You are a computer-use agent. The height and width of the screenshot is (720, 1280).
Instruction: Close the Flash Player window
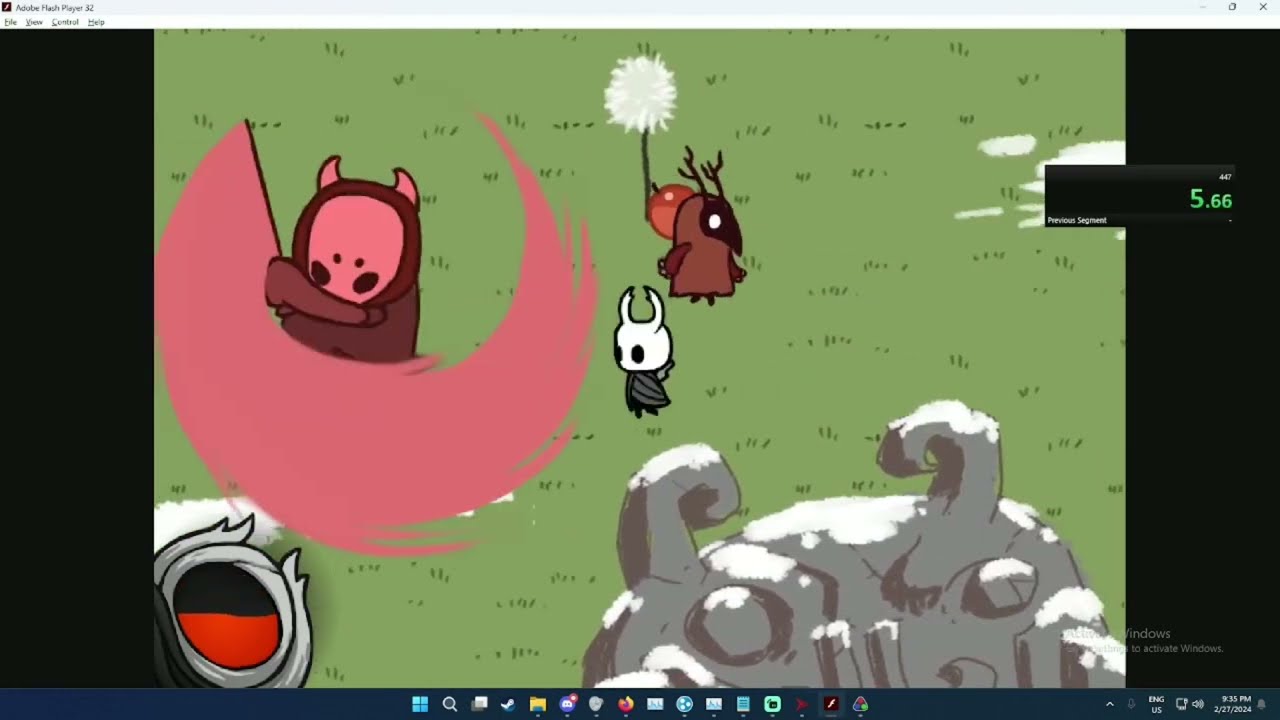pyautogui.click(x=1263, y=7)
